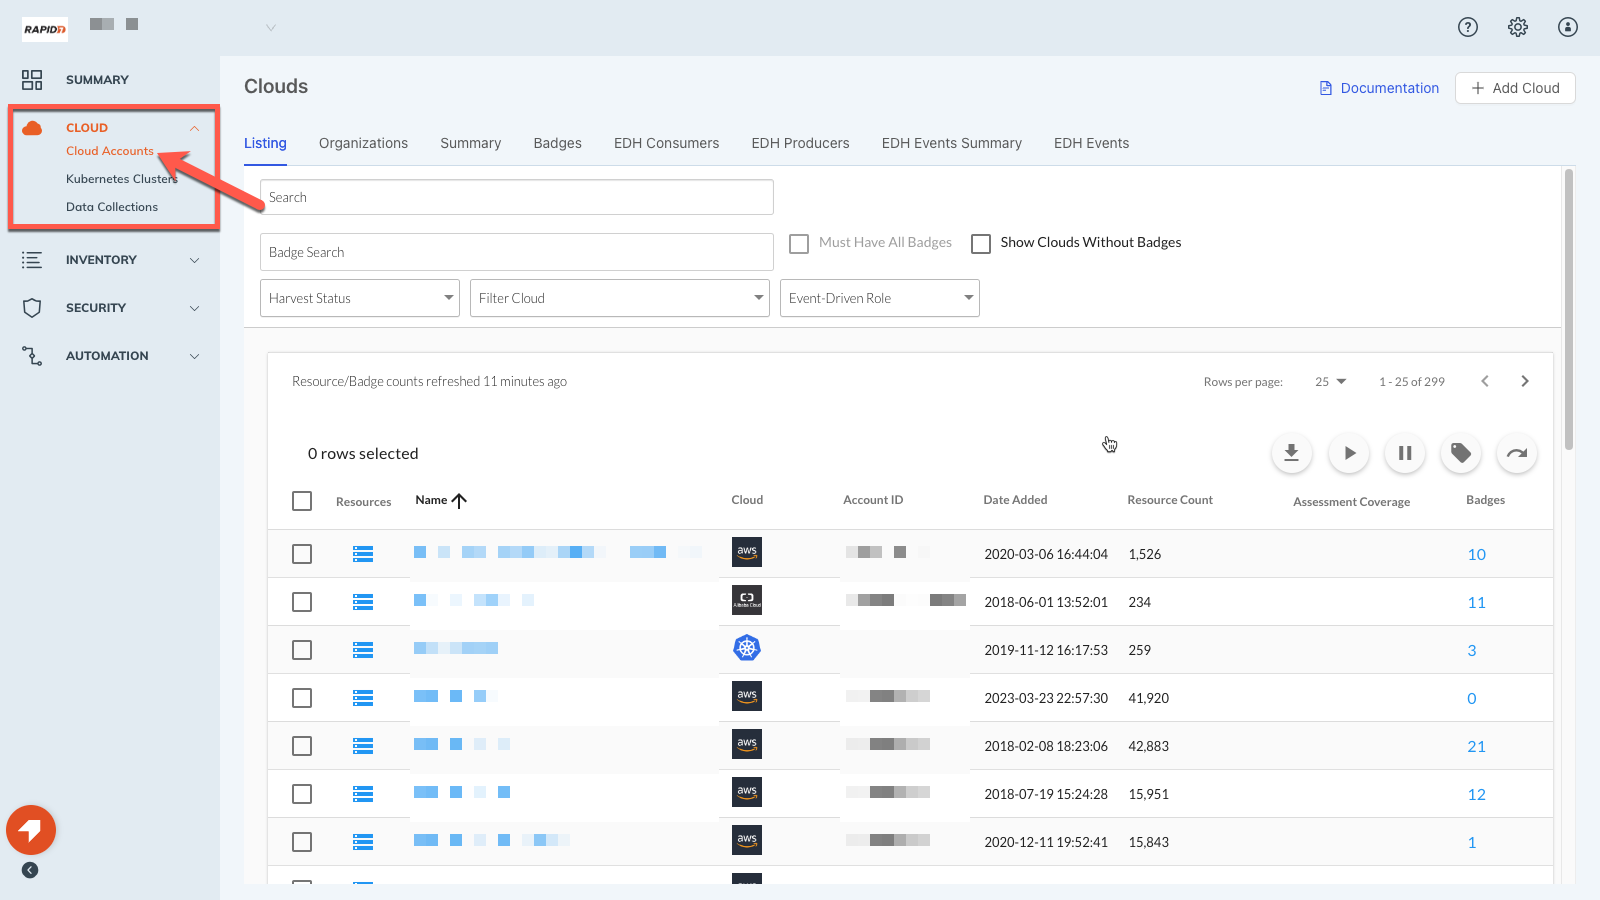Open the Filter Cloud dropdown
Image resolution: width=1600 pixels, height=900 pixels.
619,298
